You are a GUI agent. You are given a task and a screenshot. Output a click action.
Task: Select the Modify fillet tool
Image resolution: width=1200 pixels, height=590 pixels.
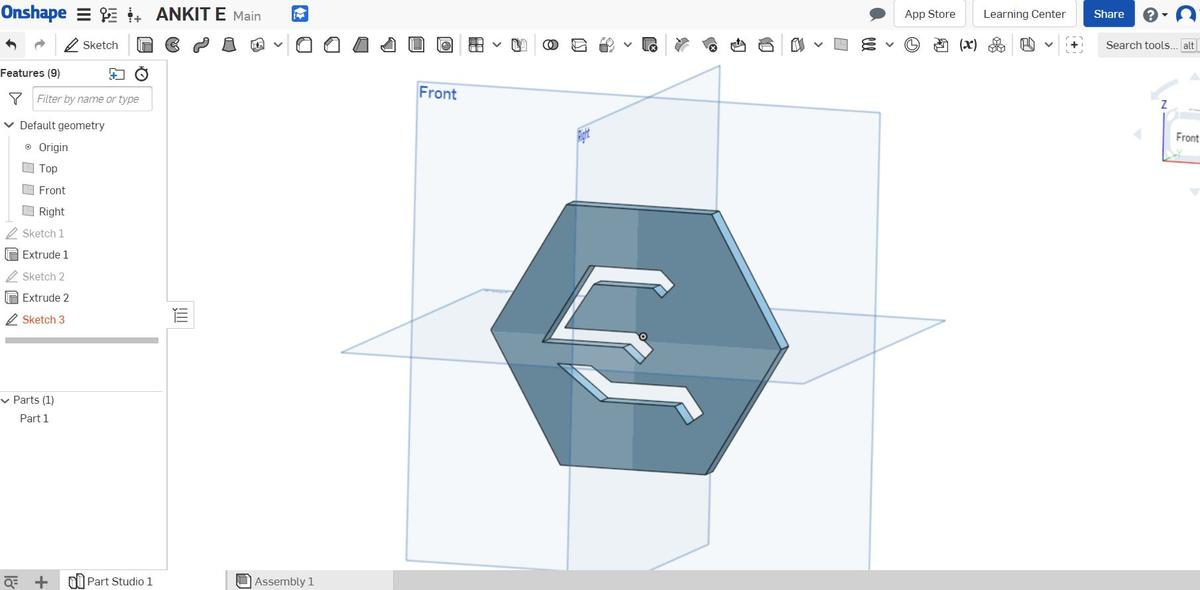click(x=682, y=45)
